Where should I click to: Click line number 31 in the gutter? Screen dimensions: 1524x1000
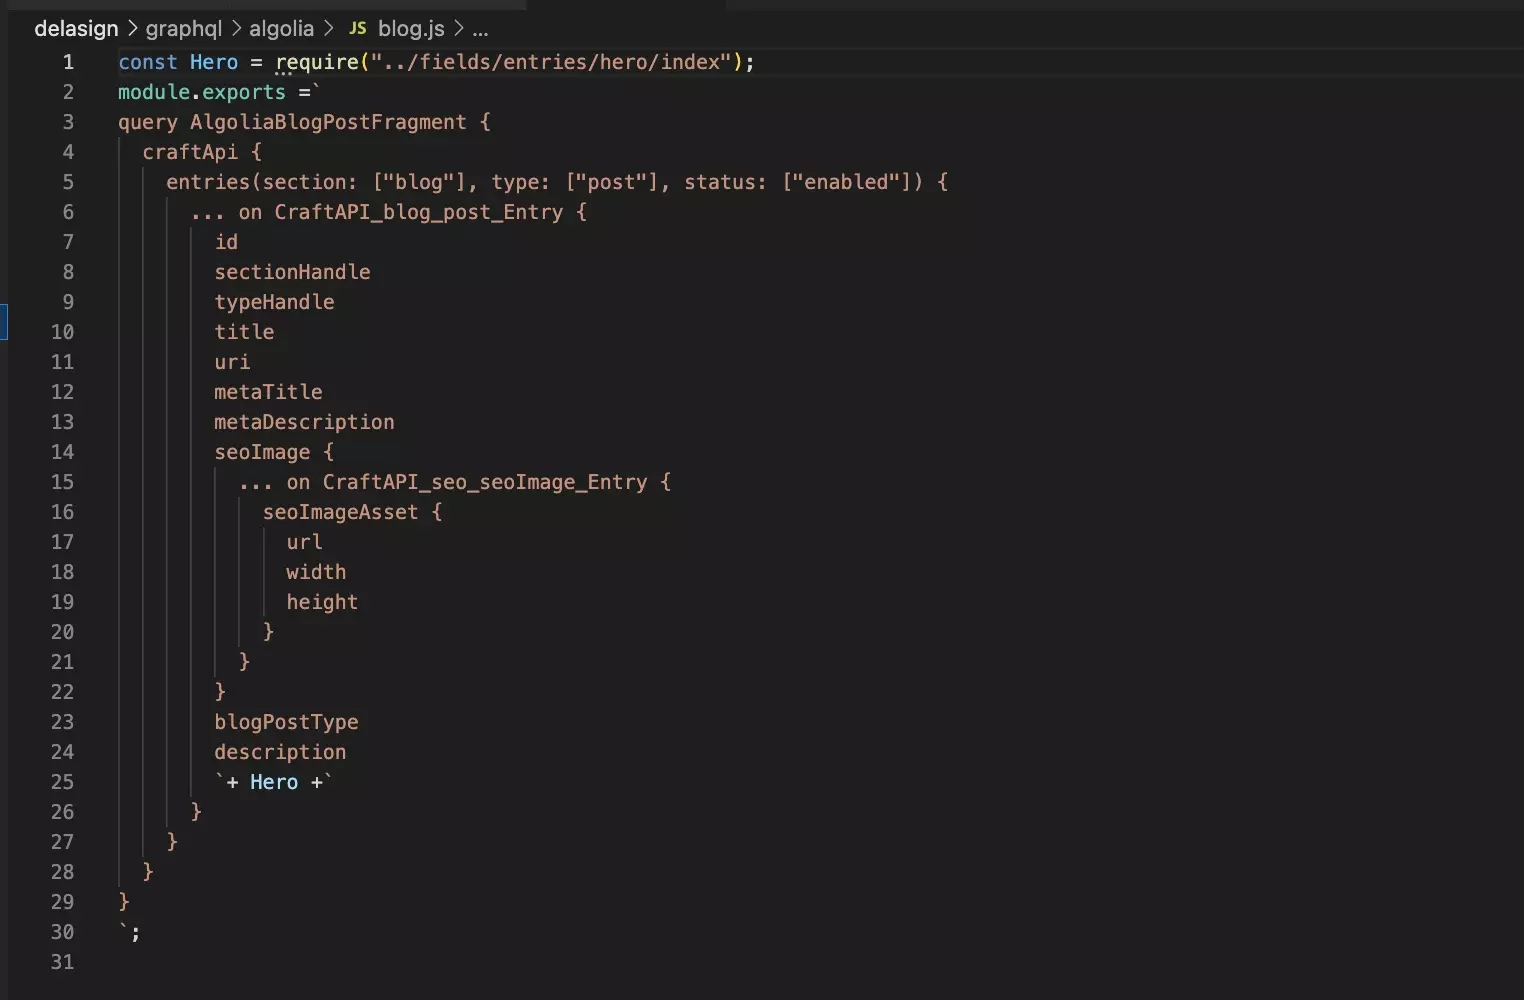pos(62,962)
